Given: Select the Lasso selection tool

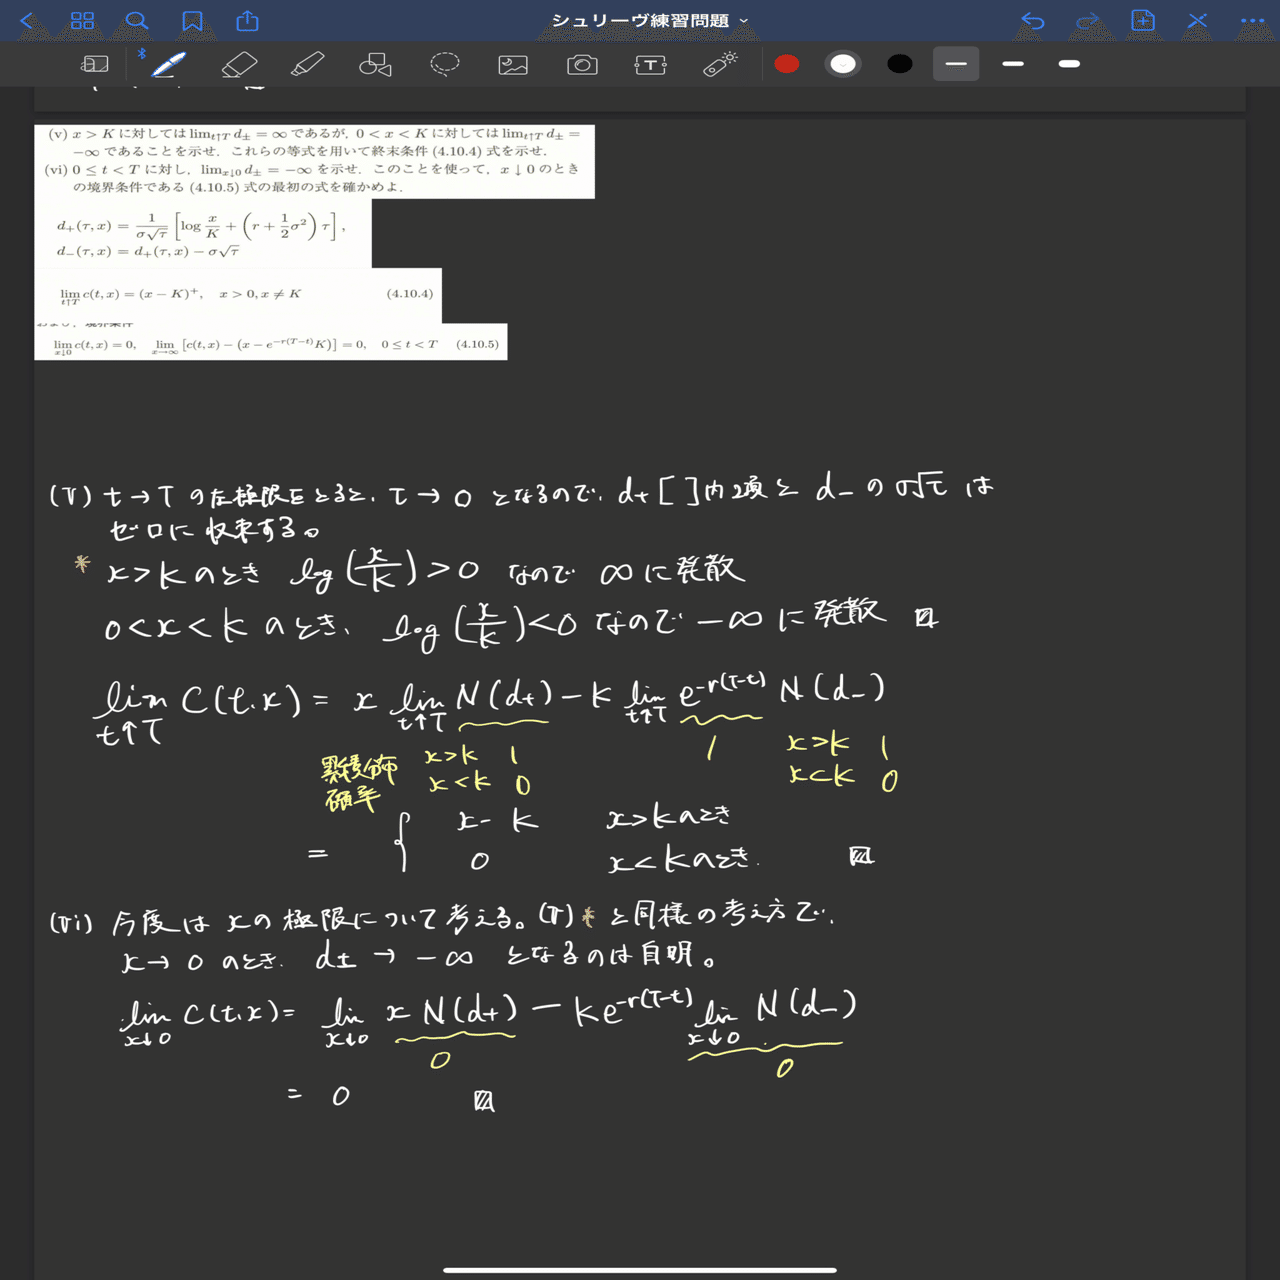Looking at the screenshot, I should click(x=445, y=64).
